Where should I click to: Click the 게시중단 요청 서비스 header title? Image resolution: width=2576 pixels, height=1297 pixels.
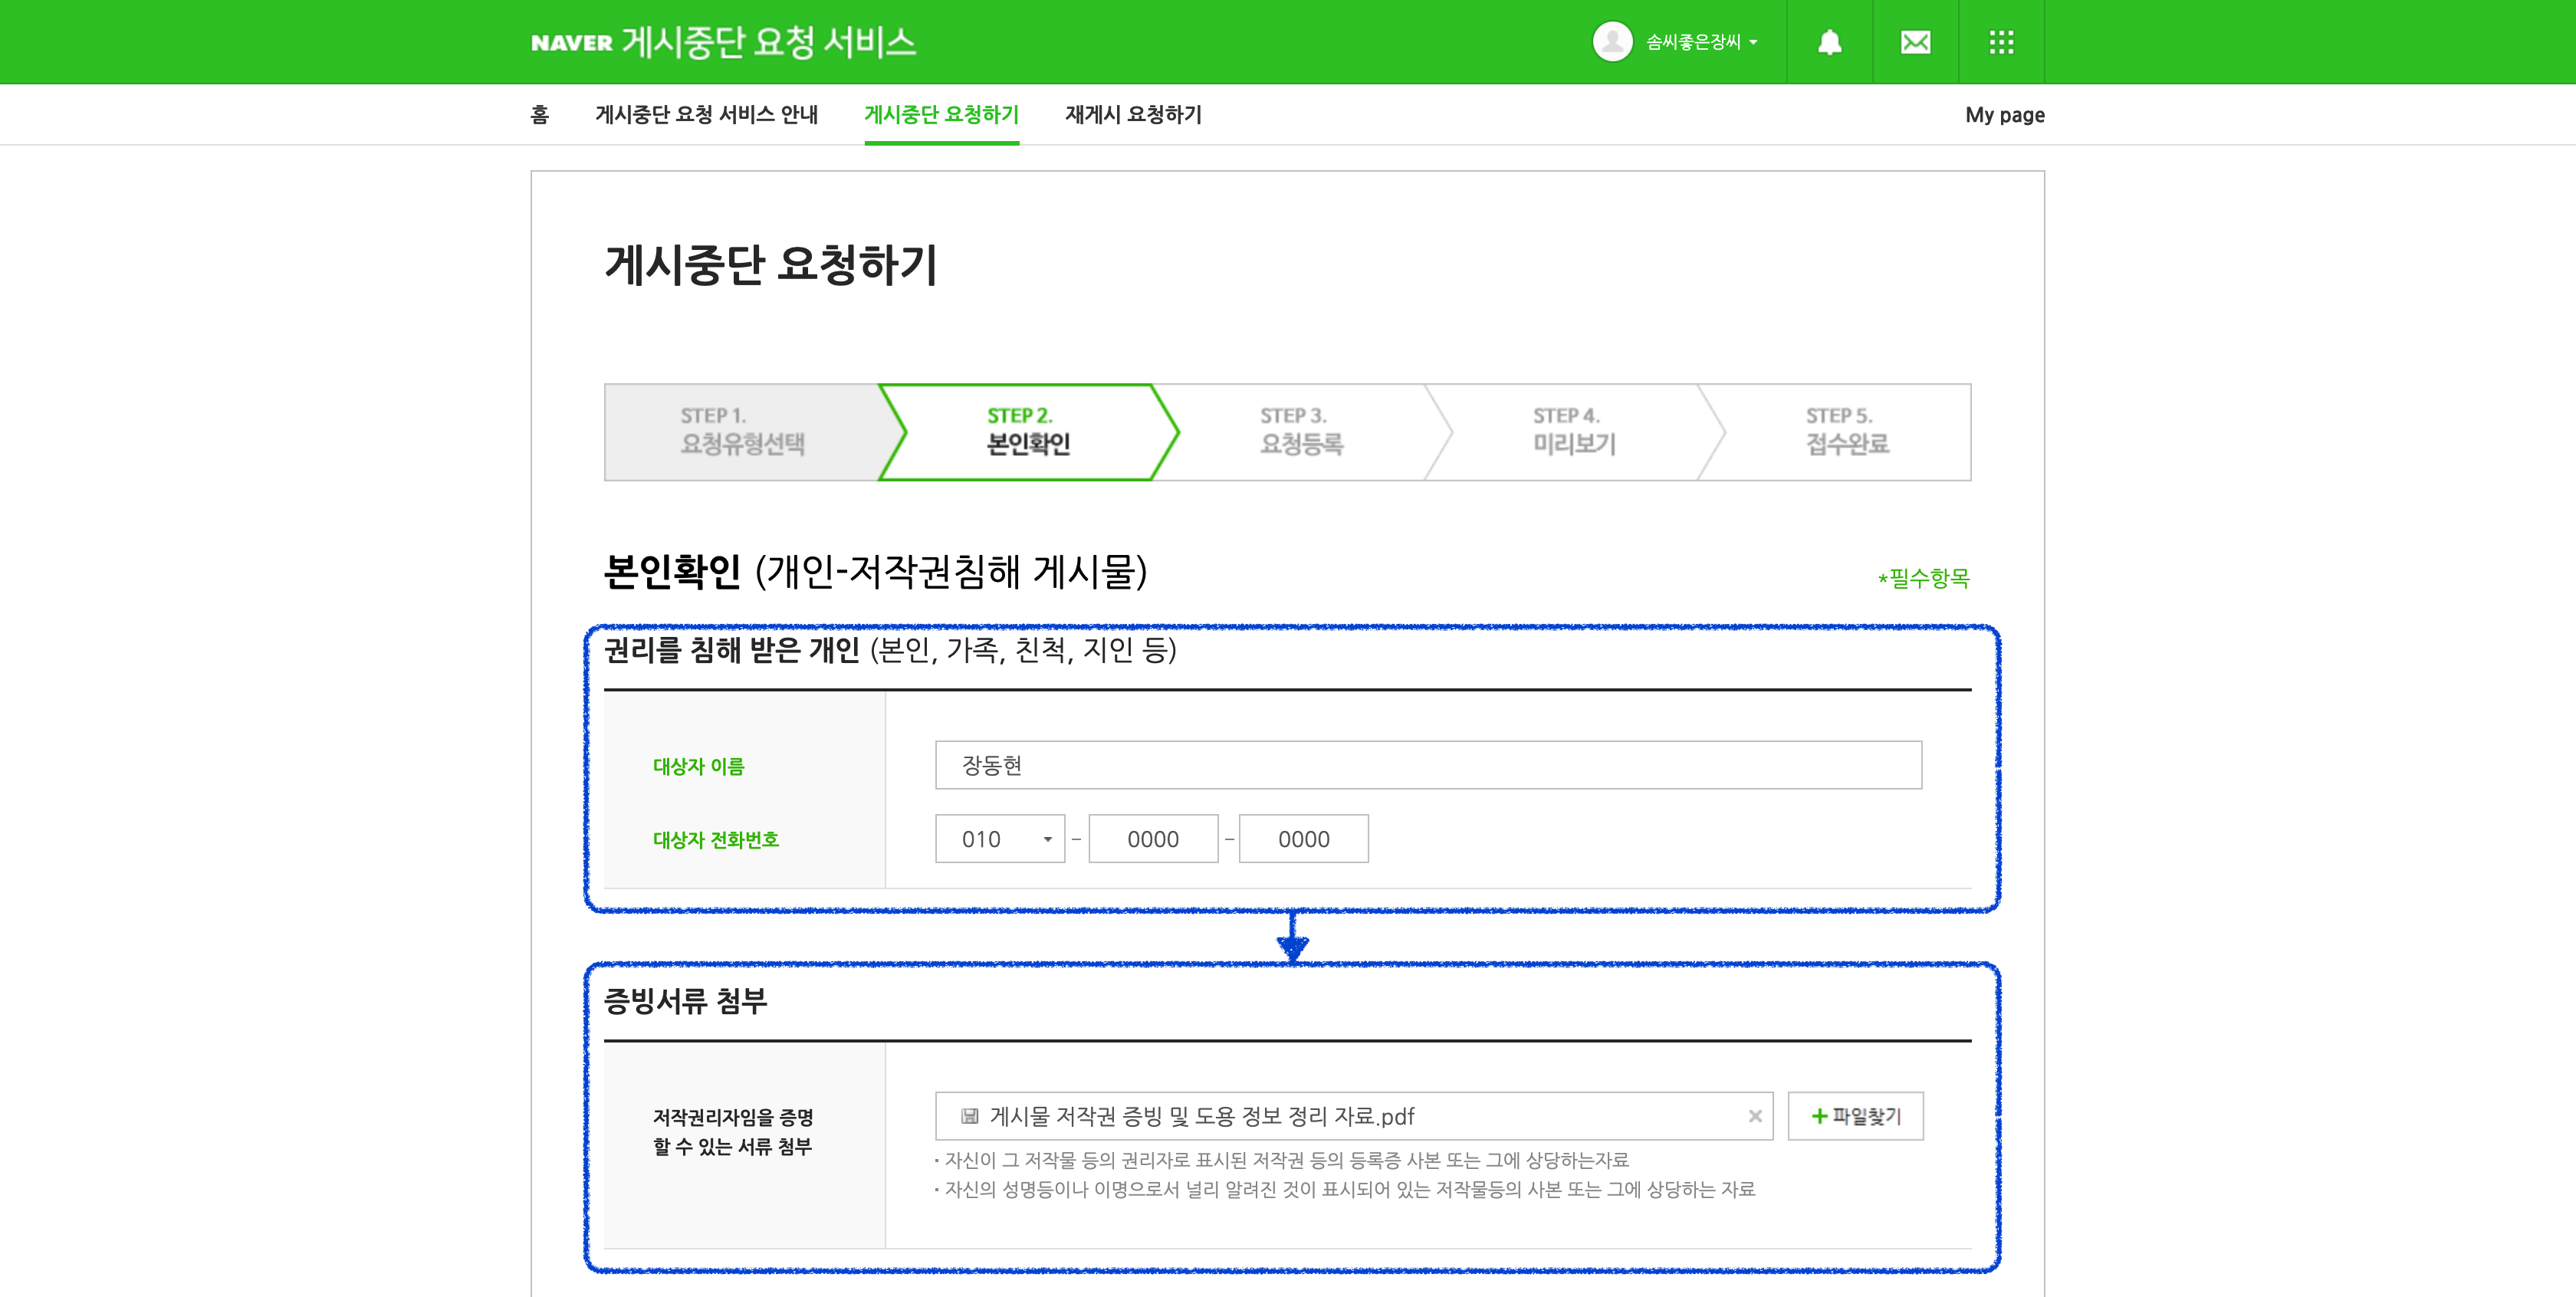tap(768, 42)
